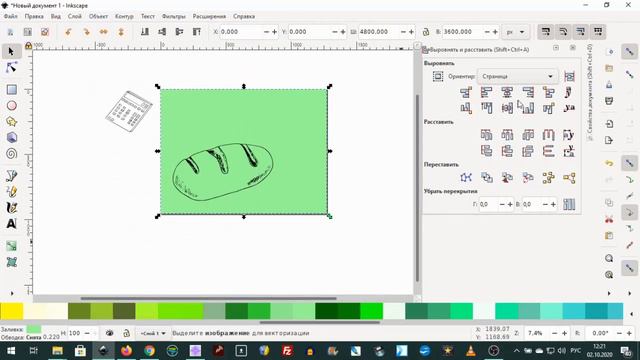
Task: Flip selection horizontally
Action: click(x=104, y=32)
